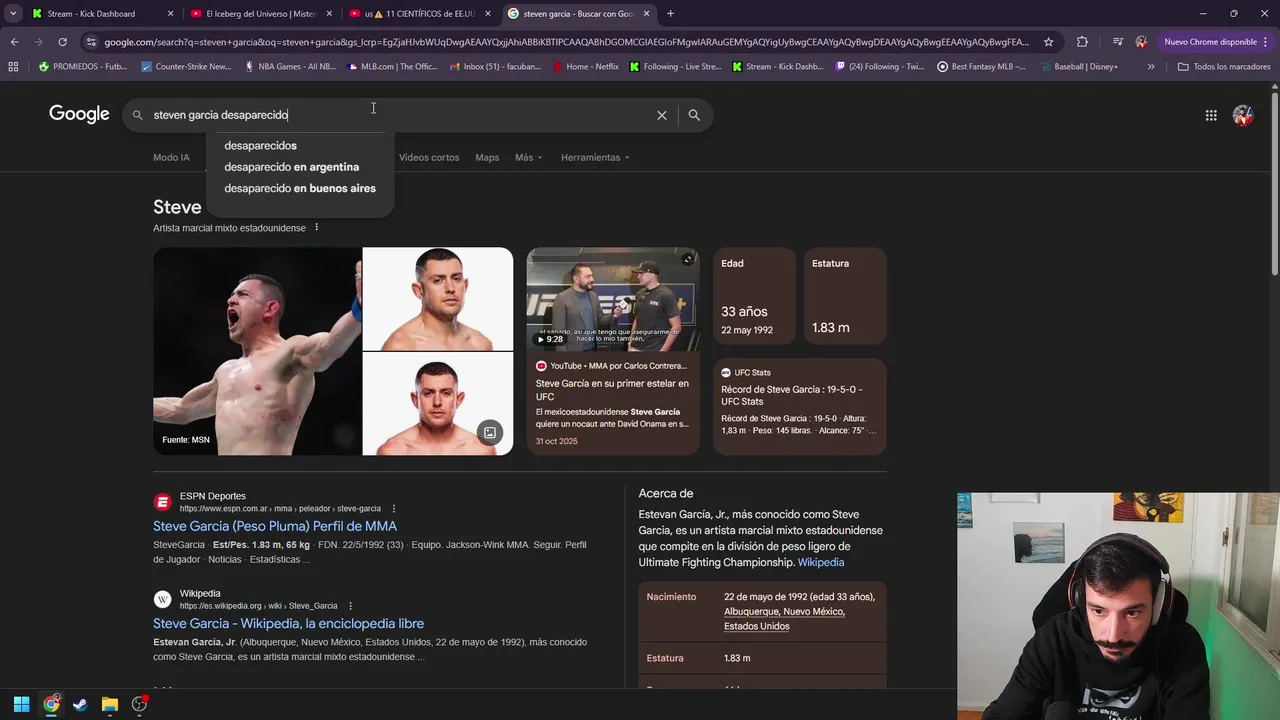Open NBA Games bookmark

coord(289,67)
